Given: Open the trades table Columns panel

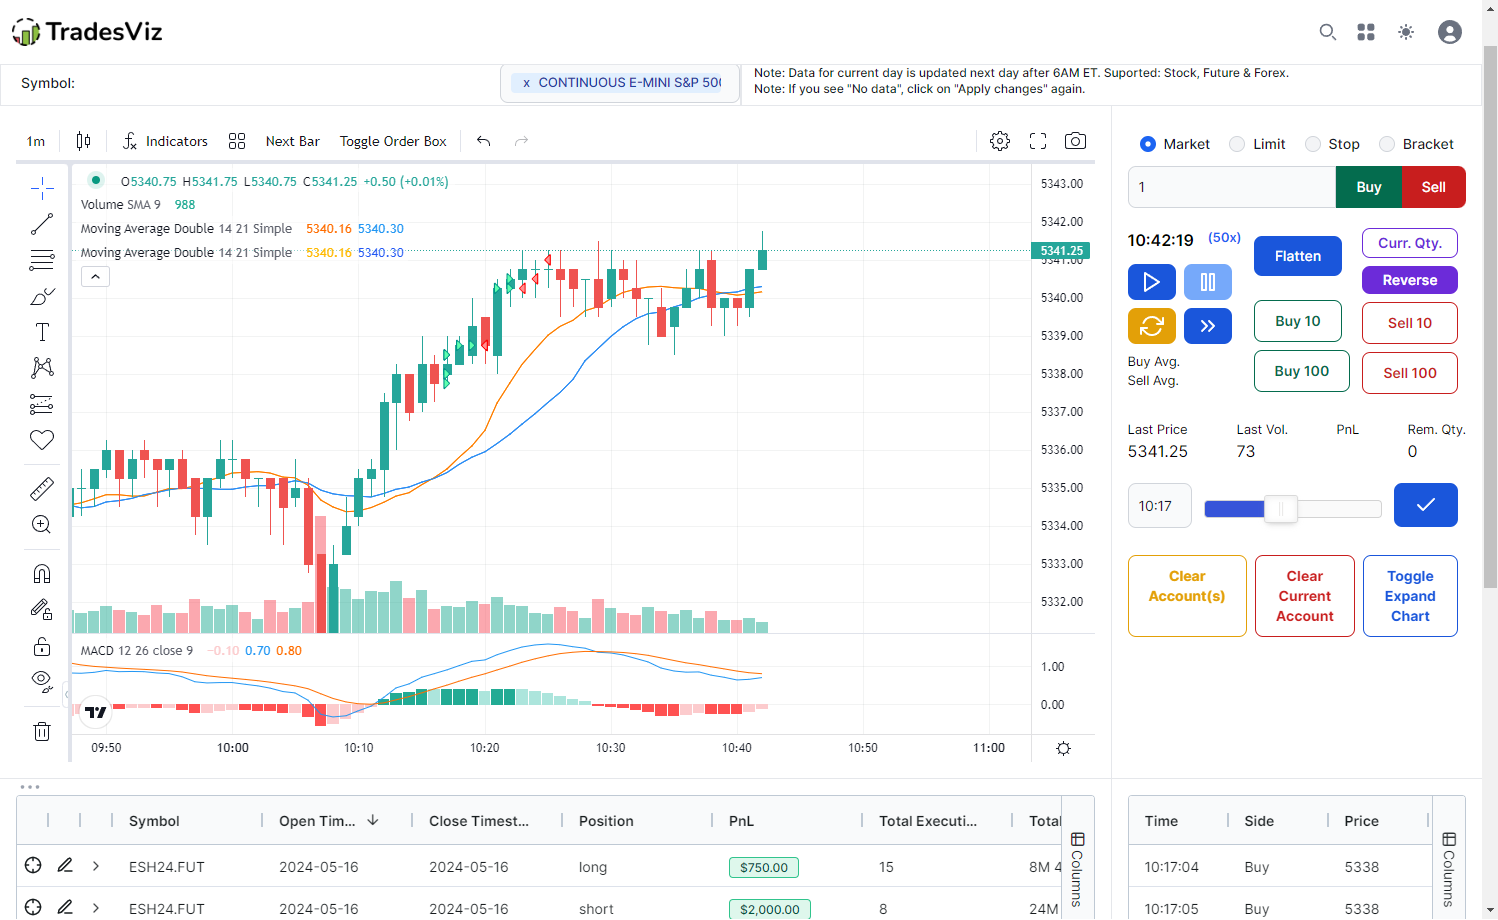Looking at the screenshot, I should (x=1078, y=870).
